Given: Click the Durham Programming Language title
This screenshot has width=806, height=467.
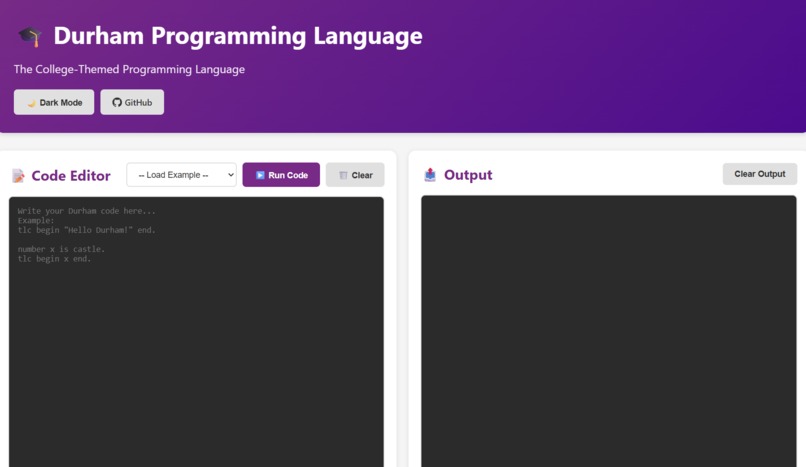Looking at the screenshot, I should pos(238,36).
